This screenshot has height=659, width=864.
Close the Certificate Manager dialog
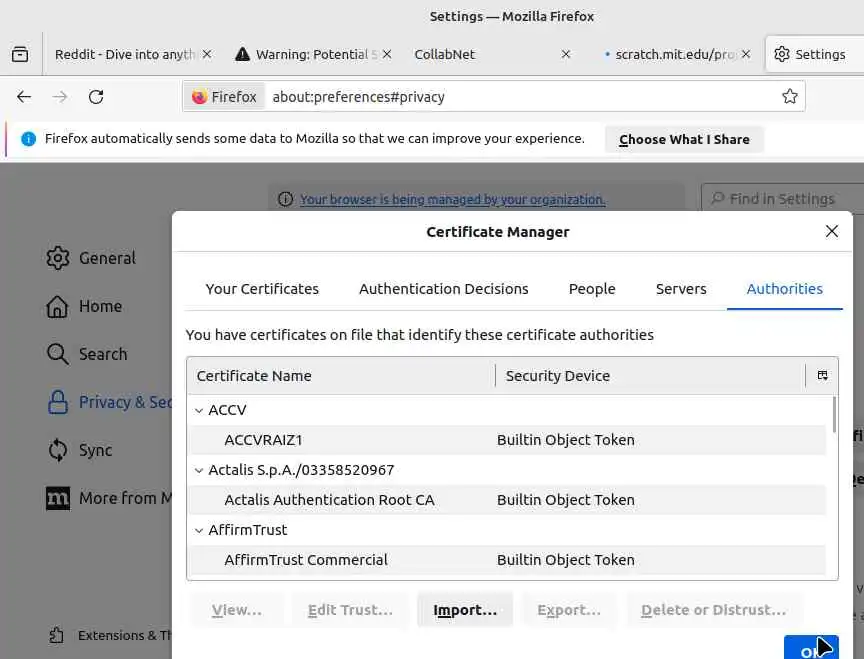831,231
